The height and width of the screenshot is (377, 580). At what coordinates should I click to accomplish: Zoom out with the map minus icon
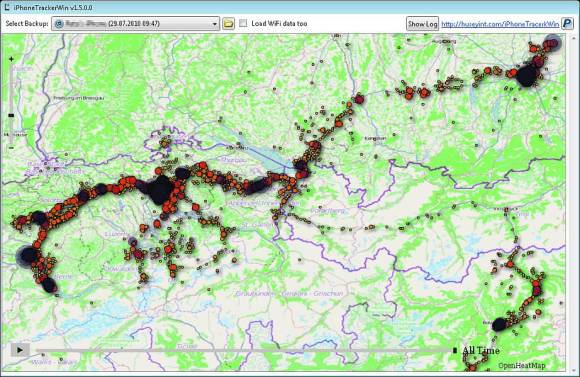pyautogui.click(x=11, y=148)
